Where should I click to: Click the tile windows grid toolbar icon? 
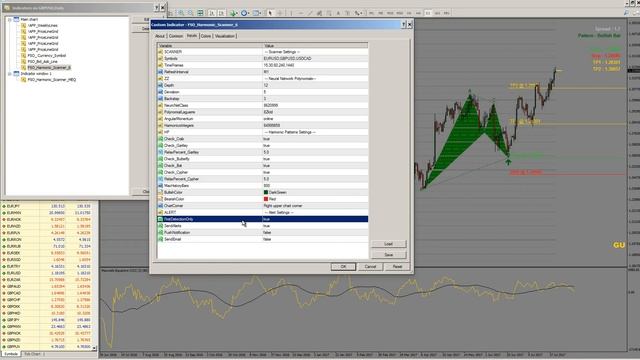200,13
